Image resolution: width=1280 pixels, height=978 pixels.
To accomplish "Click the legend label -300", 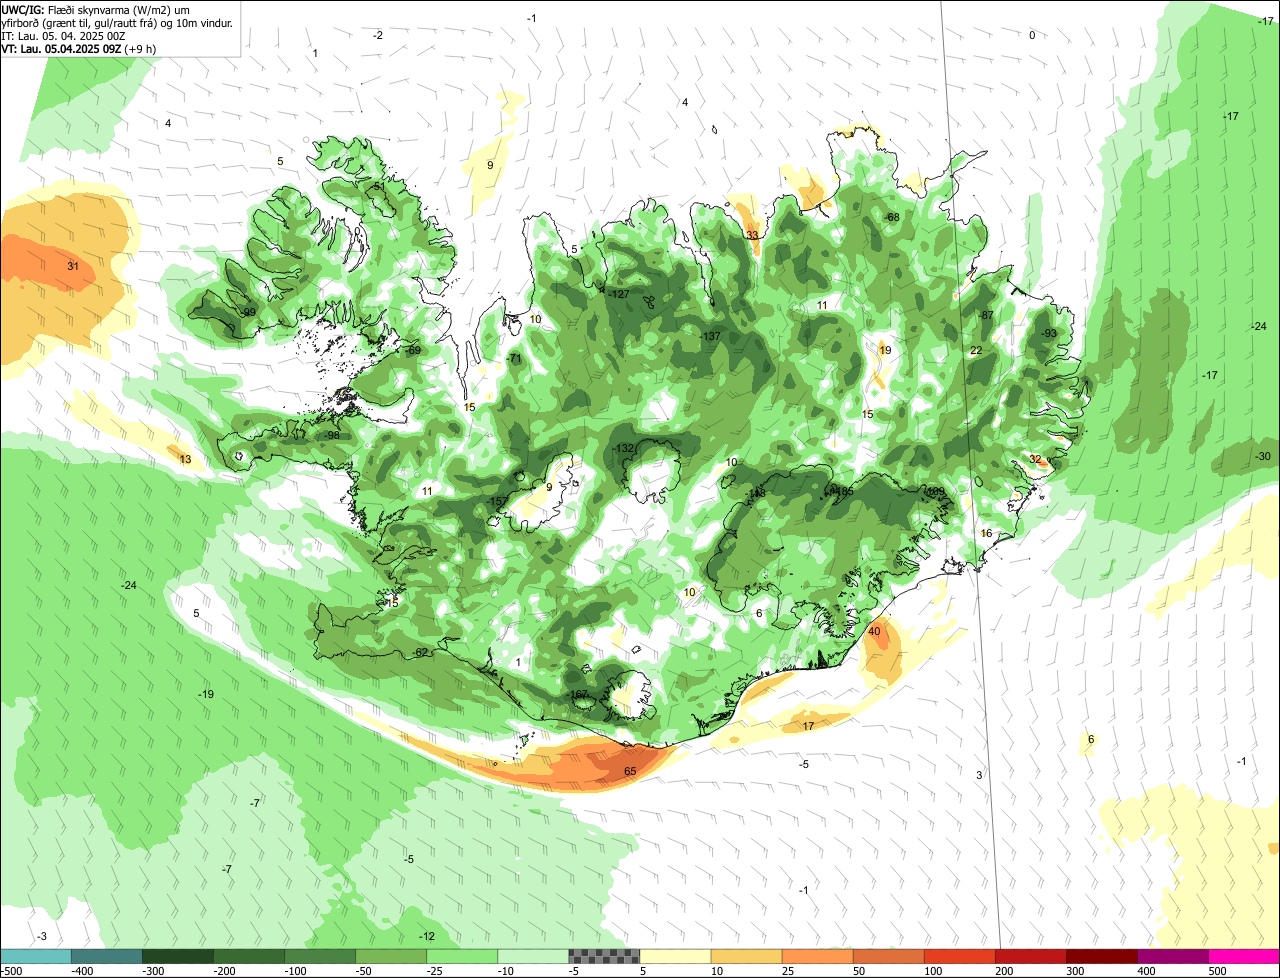I will coord(153,971).
